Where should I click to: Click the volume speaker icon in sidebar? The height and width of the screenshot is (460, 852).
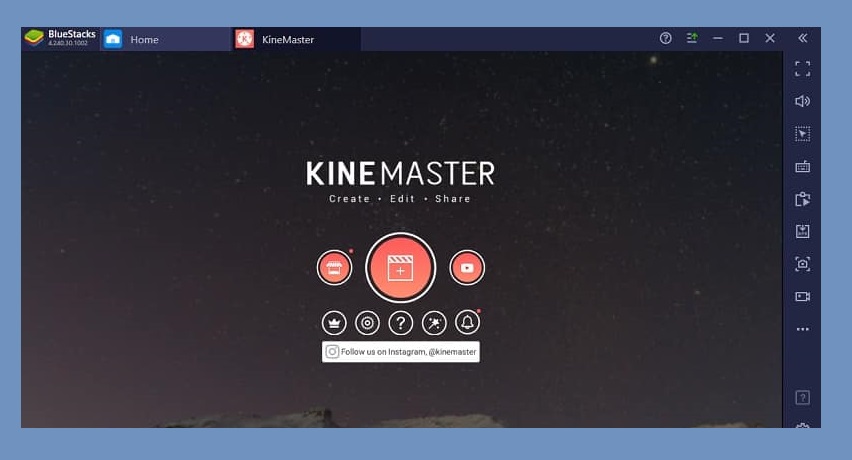803,102
